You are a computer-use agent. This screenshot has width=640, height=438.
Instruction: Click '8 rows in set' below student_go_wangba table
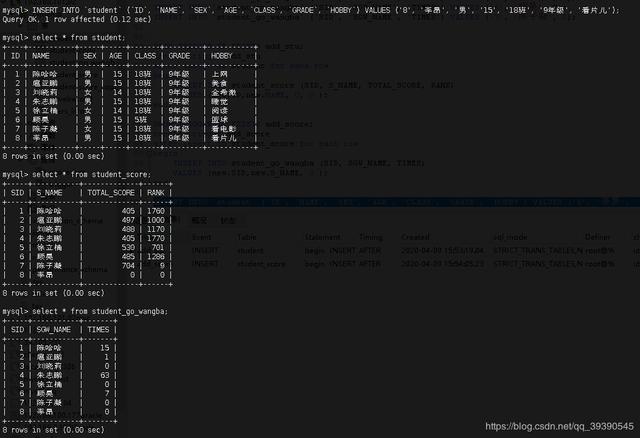point(53,430)
